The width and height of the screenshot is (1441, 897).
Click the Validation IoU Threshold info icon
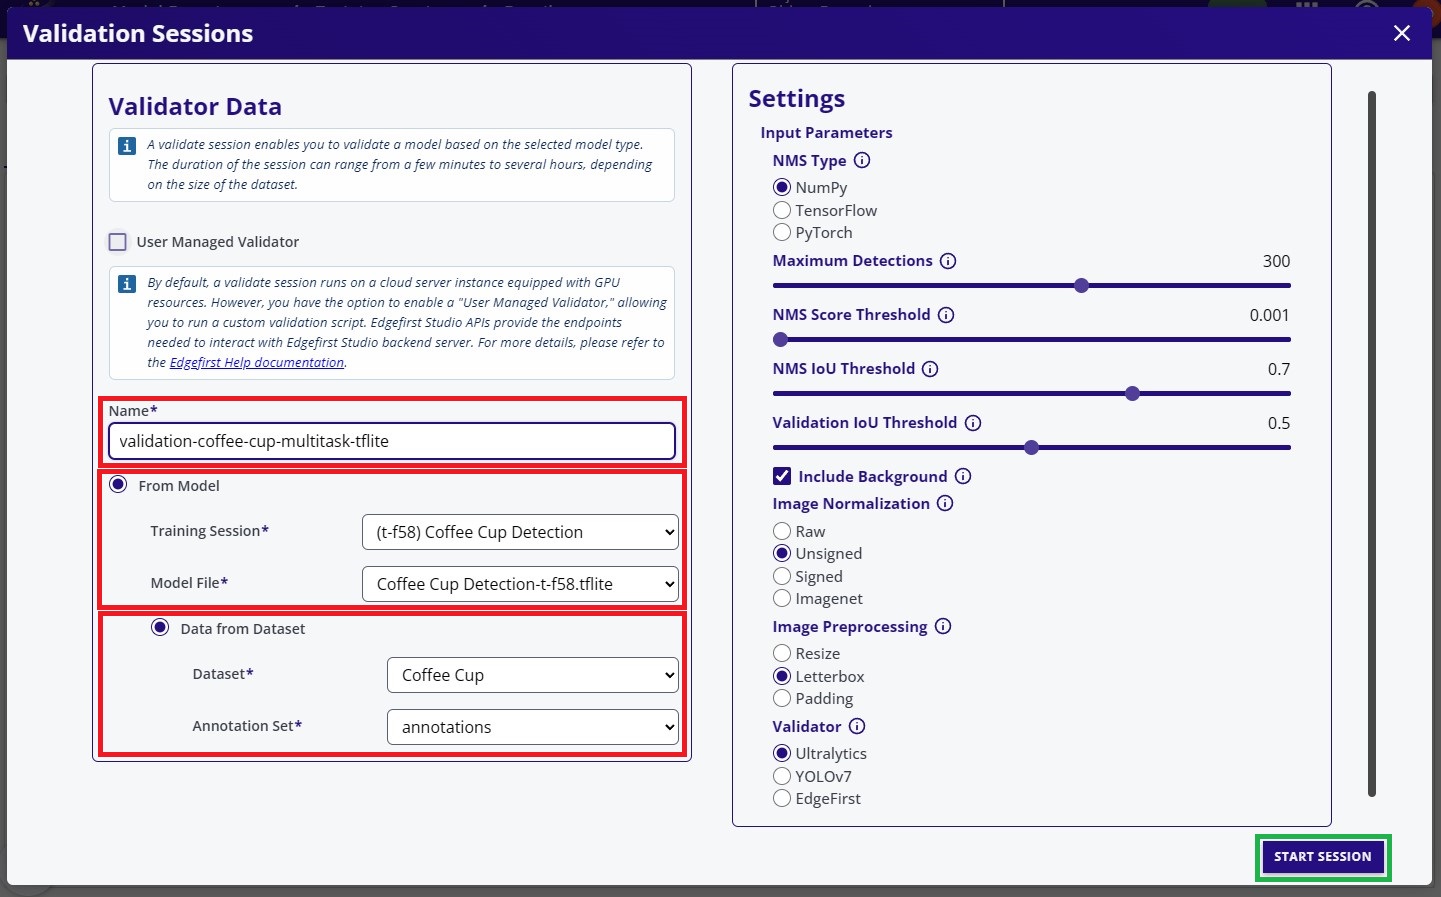(x=973, y=423)
